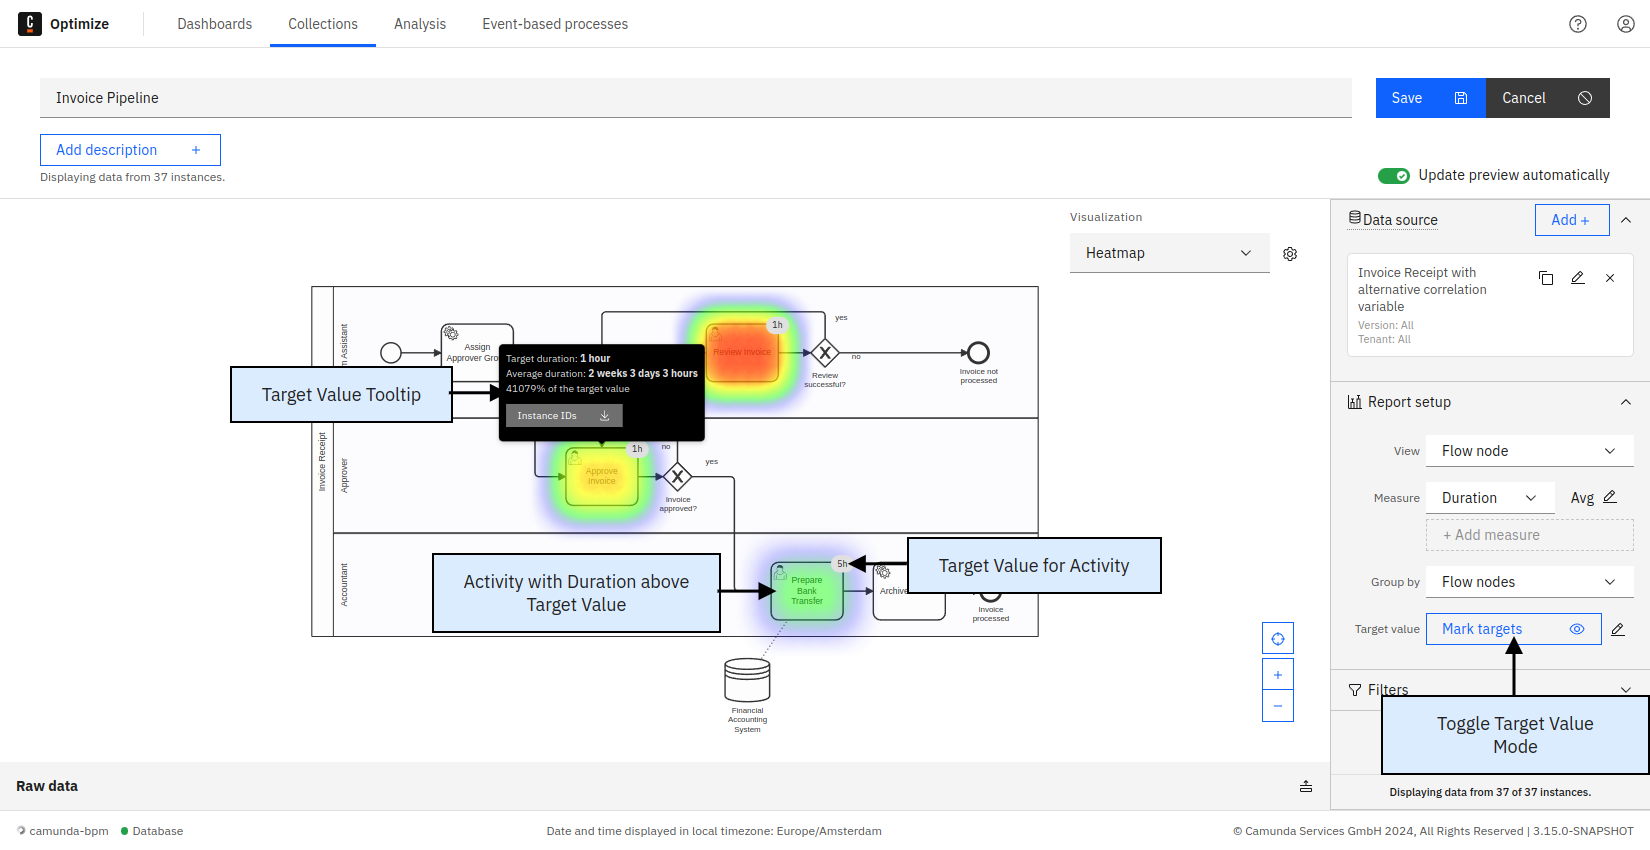Collapse the Report setup section

(x=1626, y=402)
